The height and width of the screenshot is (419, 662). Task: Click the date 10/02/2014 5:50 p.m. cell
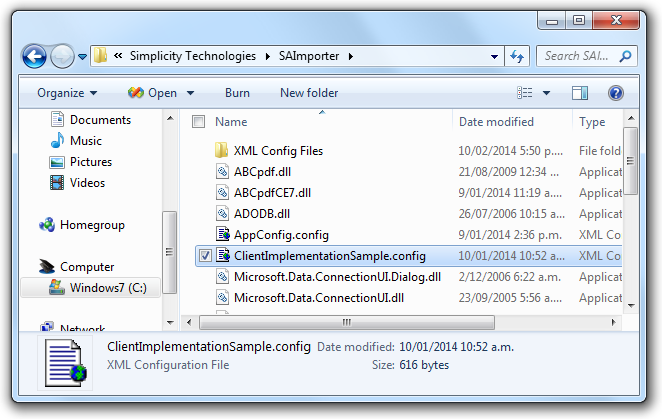pyautogui.click(x=510, y=151)
